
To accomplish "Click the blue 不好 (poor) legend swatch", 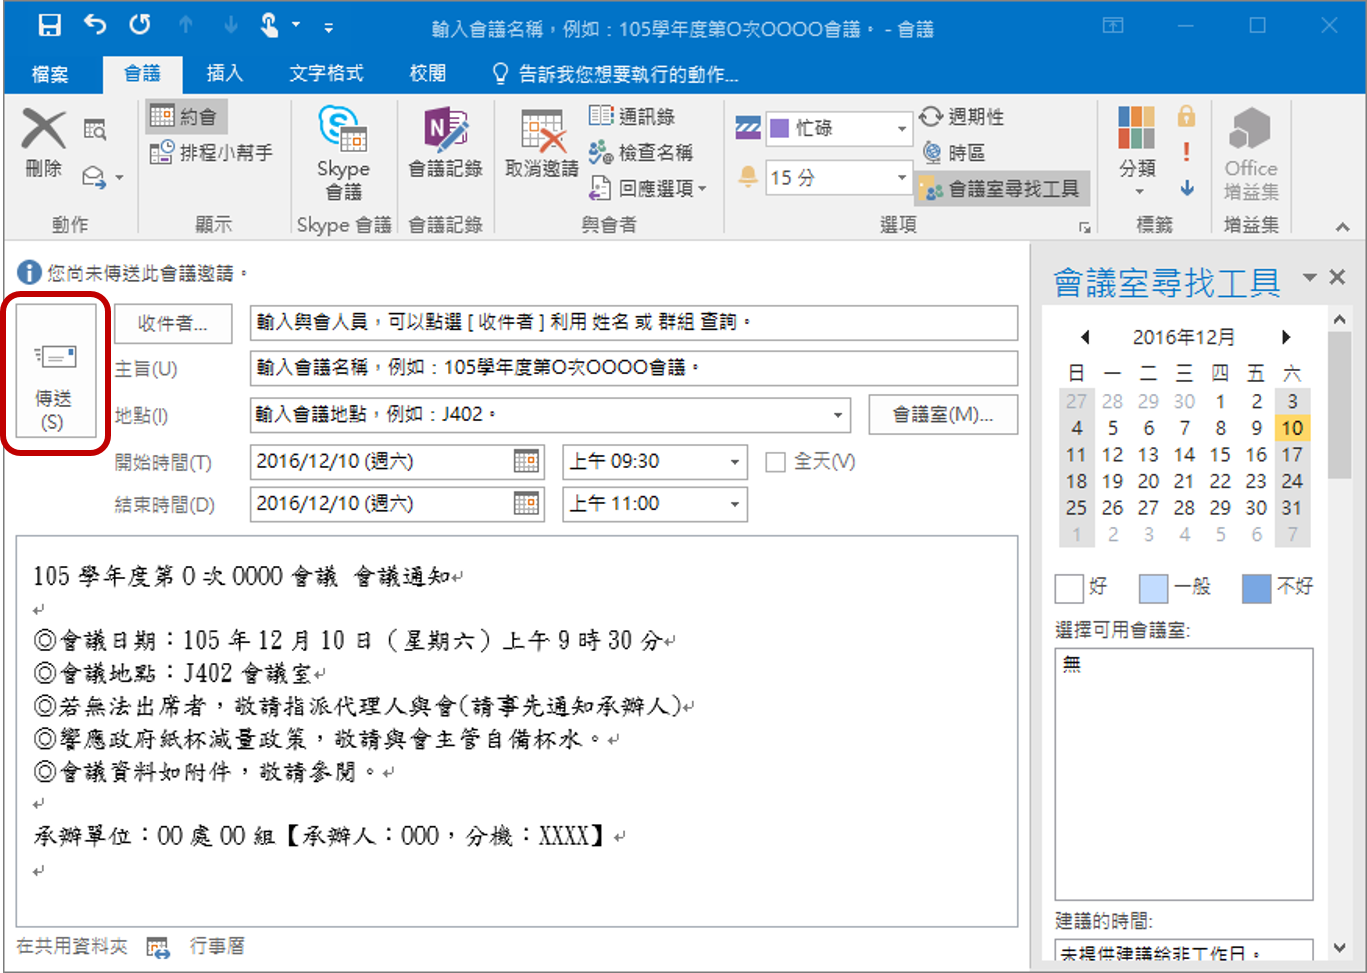I will [x=1256, y=588].
